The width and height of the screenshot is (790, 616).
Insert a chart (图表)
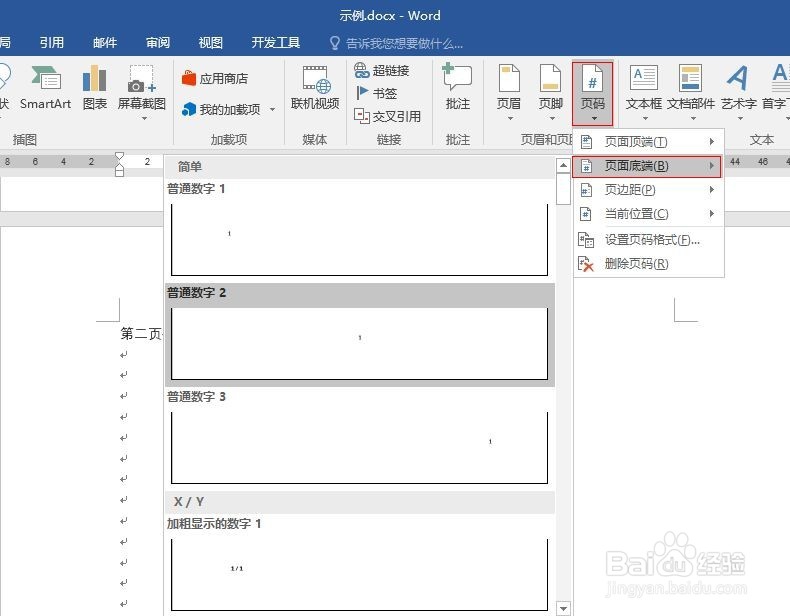[x=95, y=88]
